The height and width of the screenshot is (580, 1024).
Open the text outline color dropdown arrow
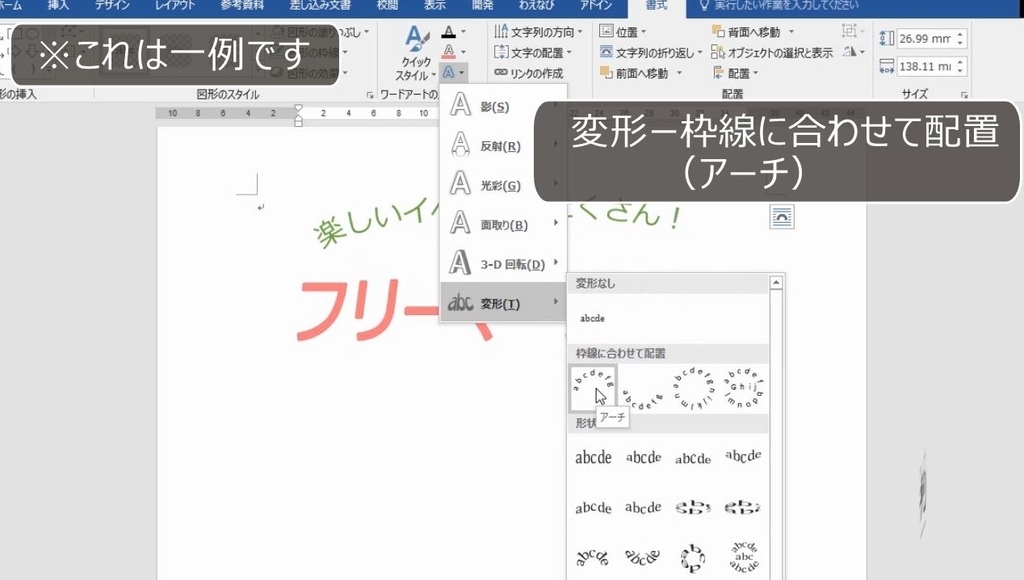(x=463, y=51)
